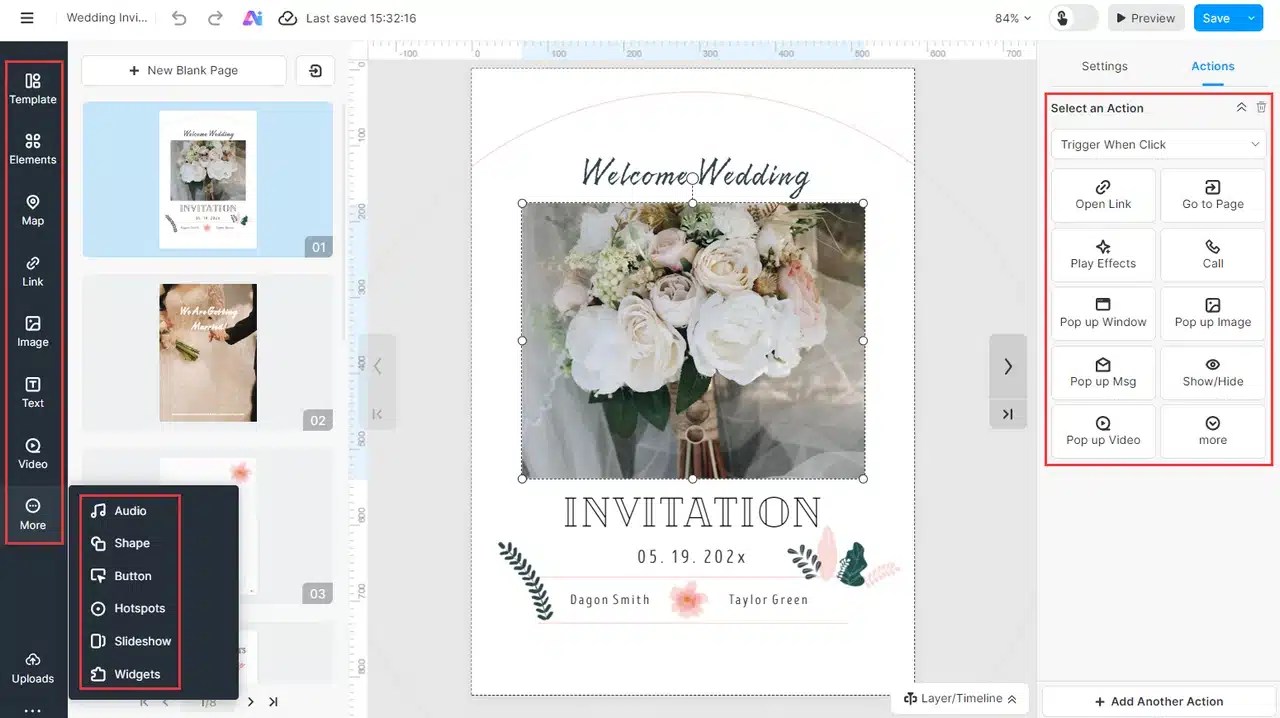Select the Text tool
1280x718 pixels.
click(33, 392)
